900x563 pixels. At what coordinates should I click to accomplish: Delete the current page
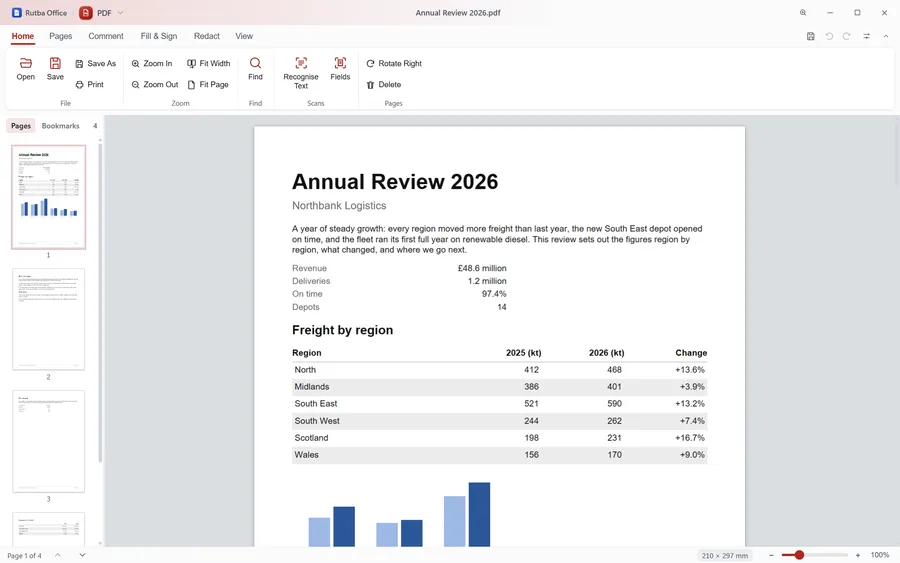pos(383,84)
